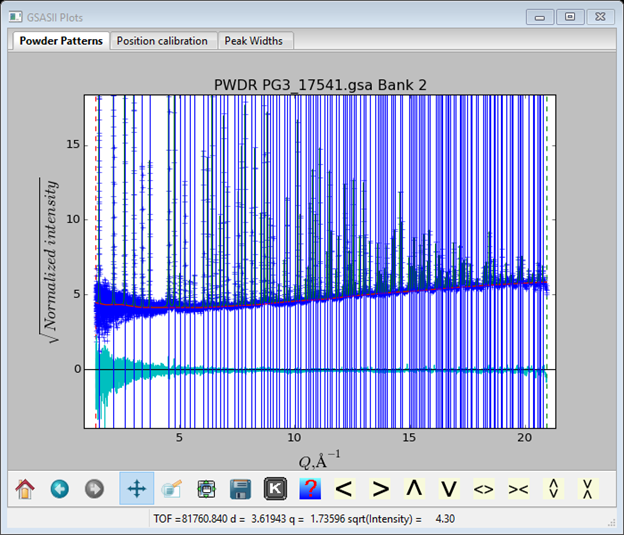624x535 pixels.
Task: Shift plot up with ∧ arrow
Action: tap(414, 489)
